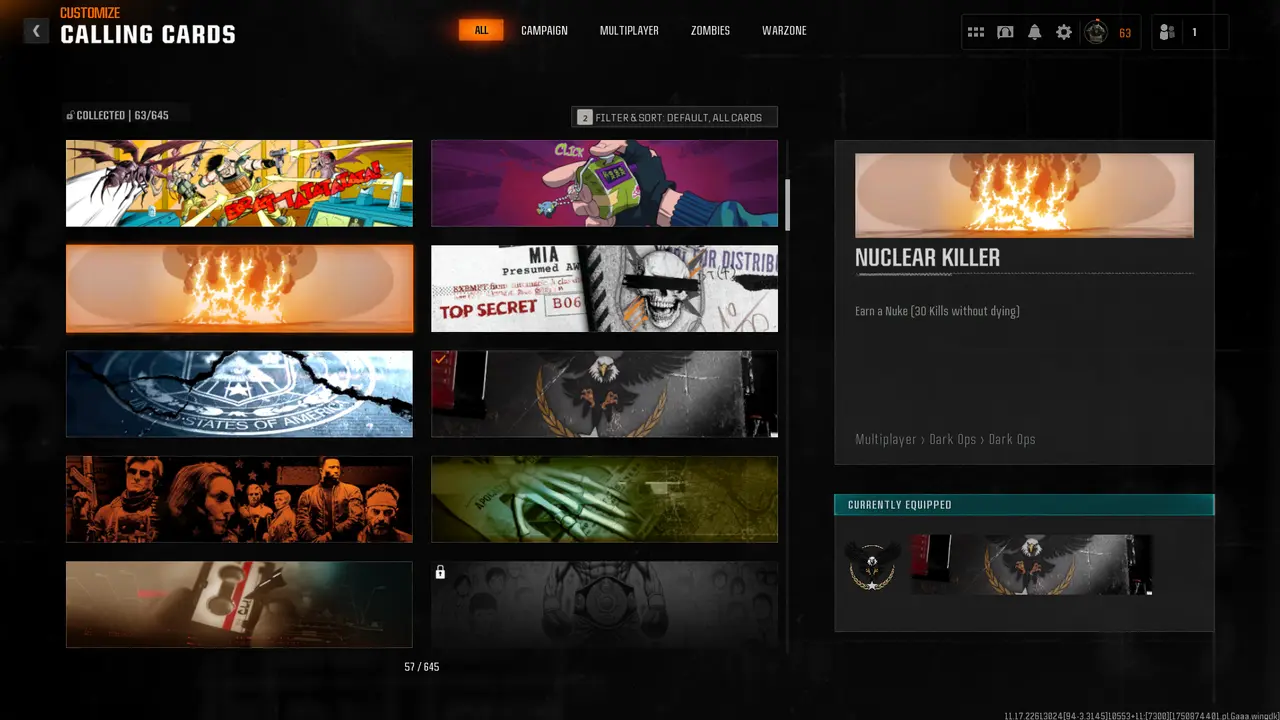Open the notifications bell
Screen dimensions: 1280x720
click(1034, 32)
